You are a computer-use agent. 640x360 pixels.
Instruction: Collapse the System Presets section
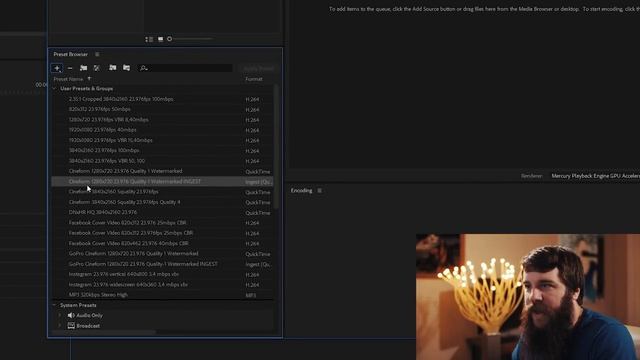coord(54,305)
